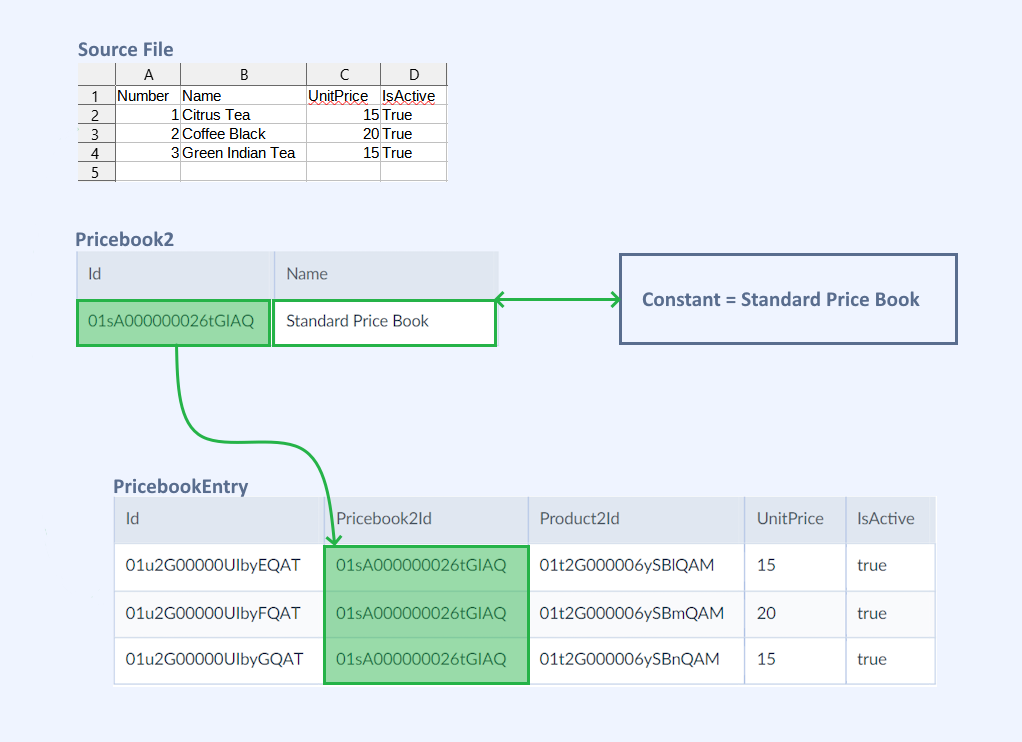Click the Source File heading
1022x742 pixels.
(126, 50)
